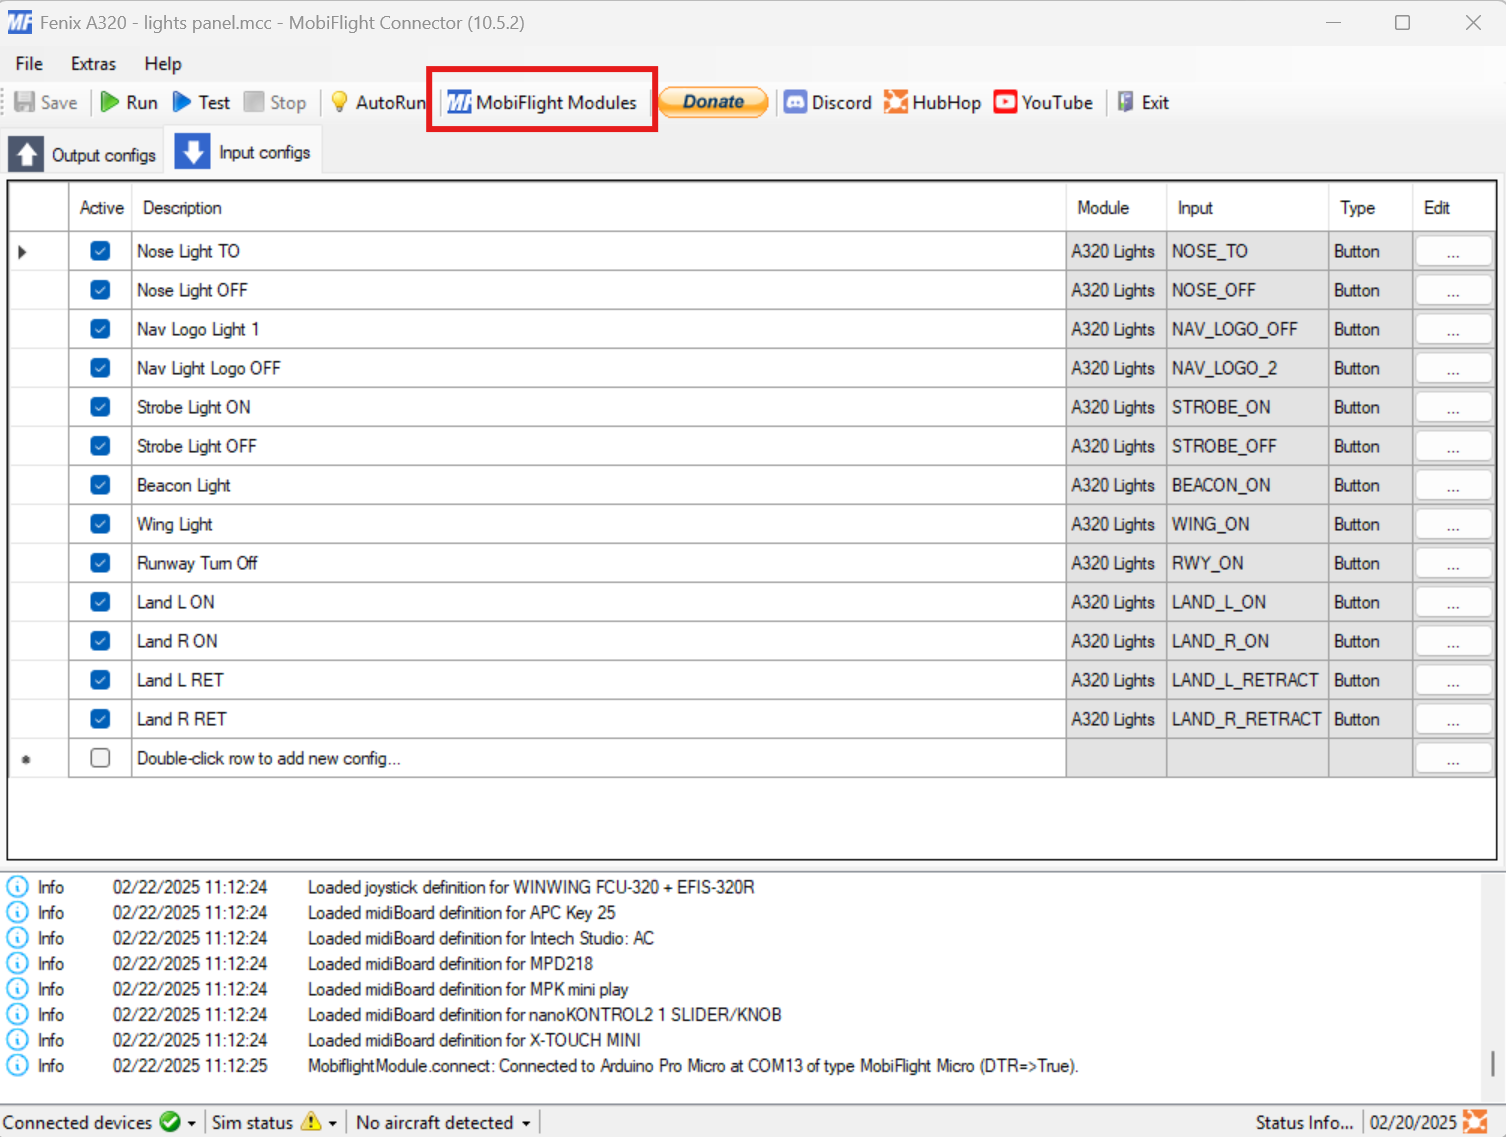Sort by the Description column header
This screenshot has width=1506, height=1137.
point(598,208)
